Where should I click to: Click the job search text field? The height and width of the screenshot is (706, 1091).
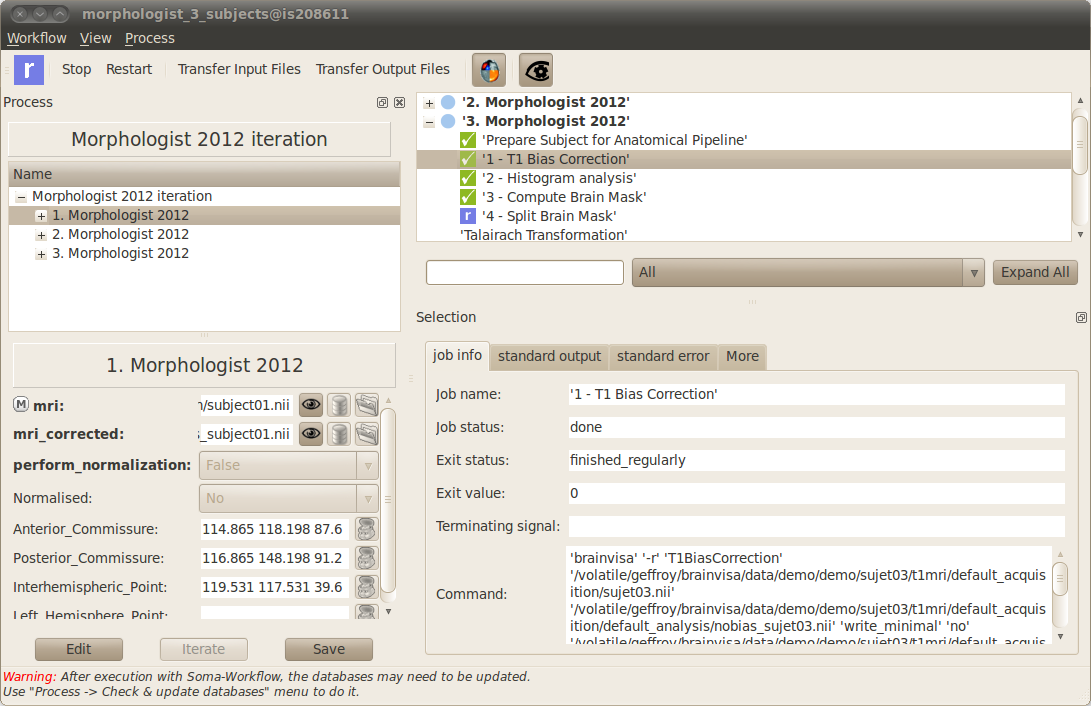click(x=524, y=272)
